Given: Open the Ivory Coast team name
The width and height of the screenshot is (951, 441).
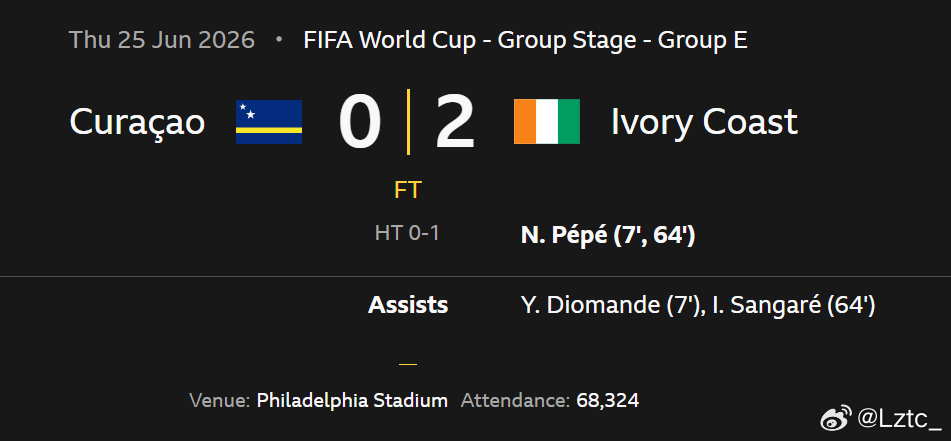Looking at the screenshot, I should (x=704, y=123).
